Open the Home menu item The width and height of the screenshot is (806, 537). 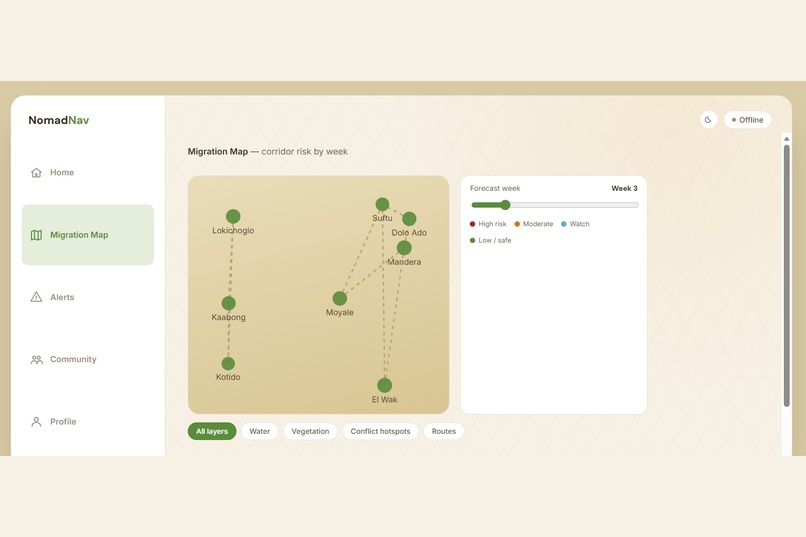click(x=88, y=173)
